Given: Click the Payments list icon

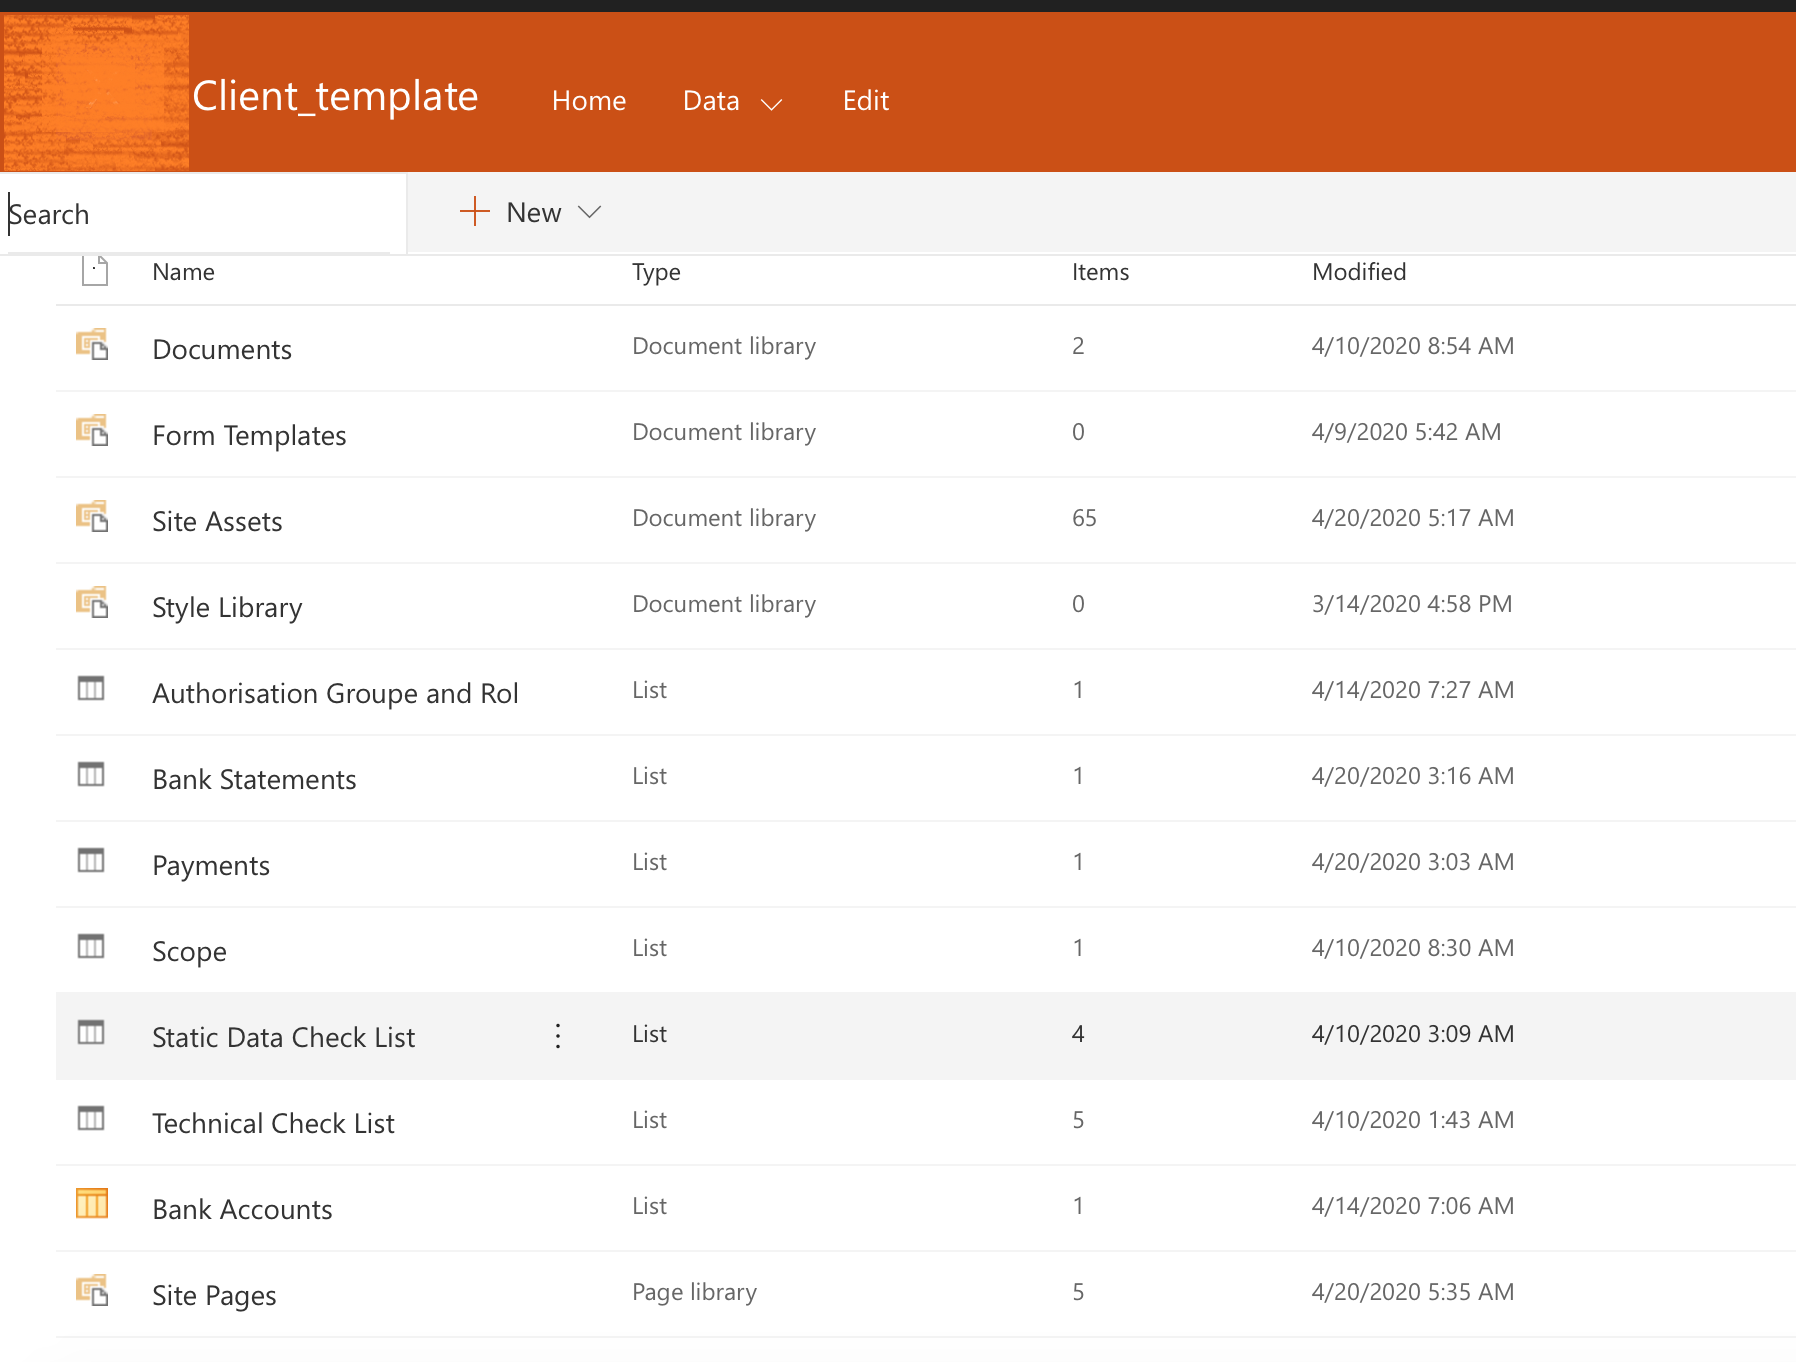Looking at the screenshot, I should [91, 861].
